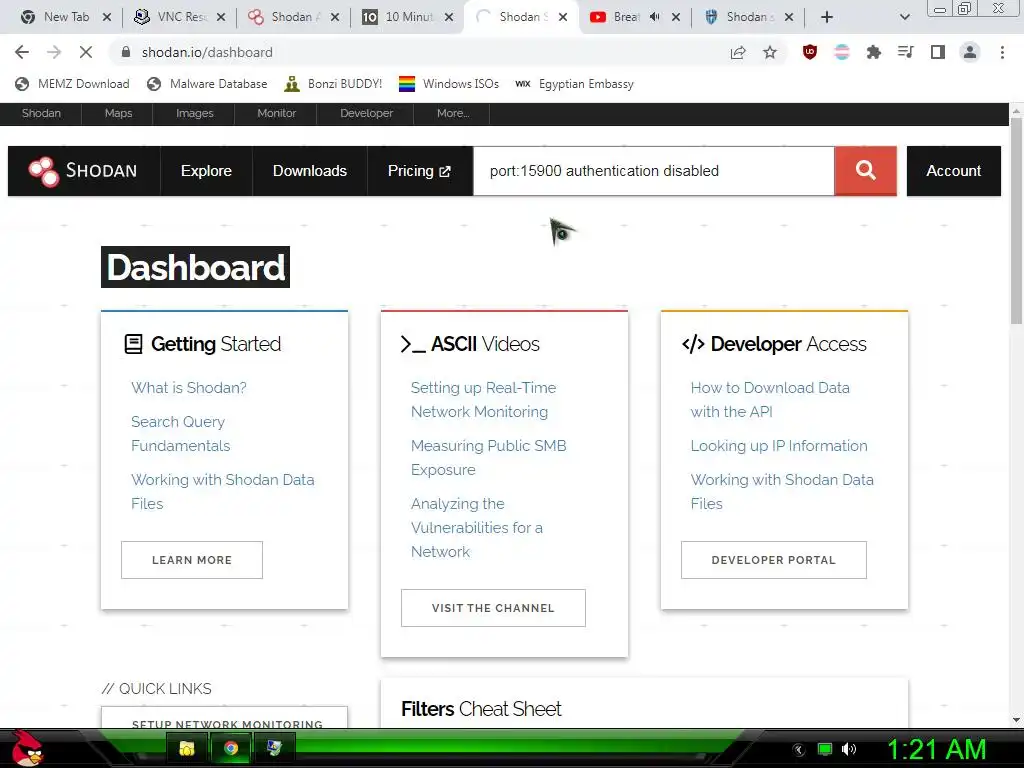This screenshot has width=1024, height=768.
Task: View site info via the lock icon
Action: click(x=126, y=52)
